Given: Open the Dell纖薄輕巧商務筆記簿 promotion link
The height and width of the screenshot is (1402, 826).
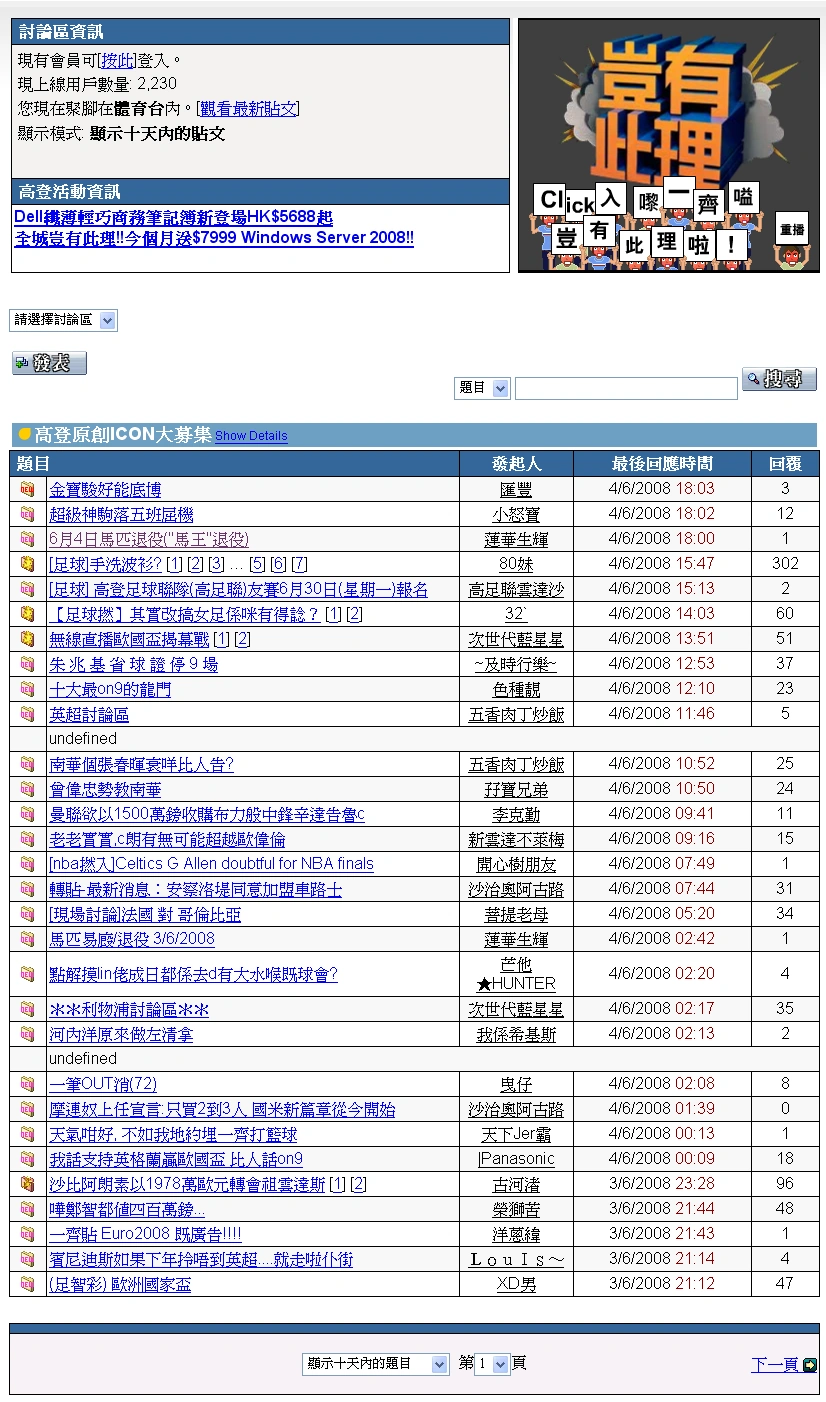Looking at the screenshot, I should (x=174, y=217).
